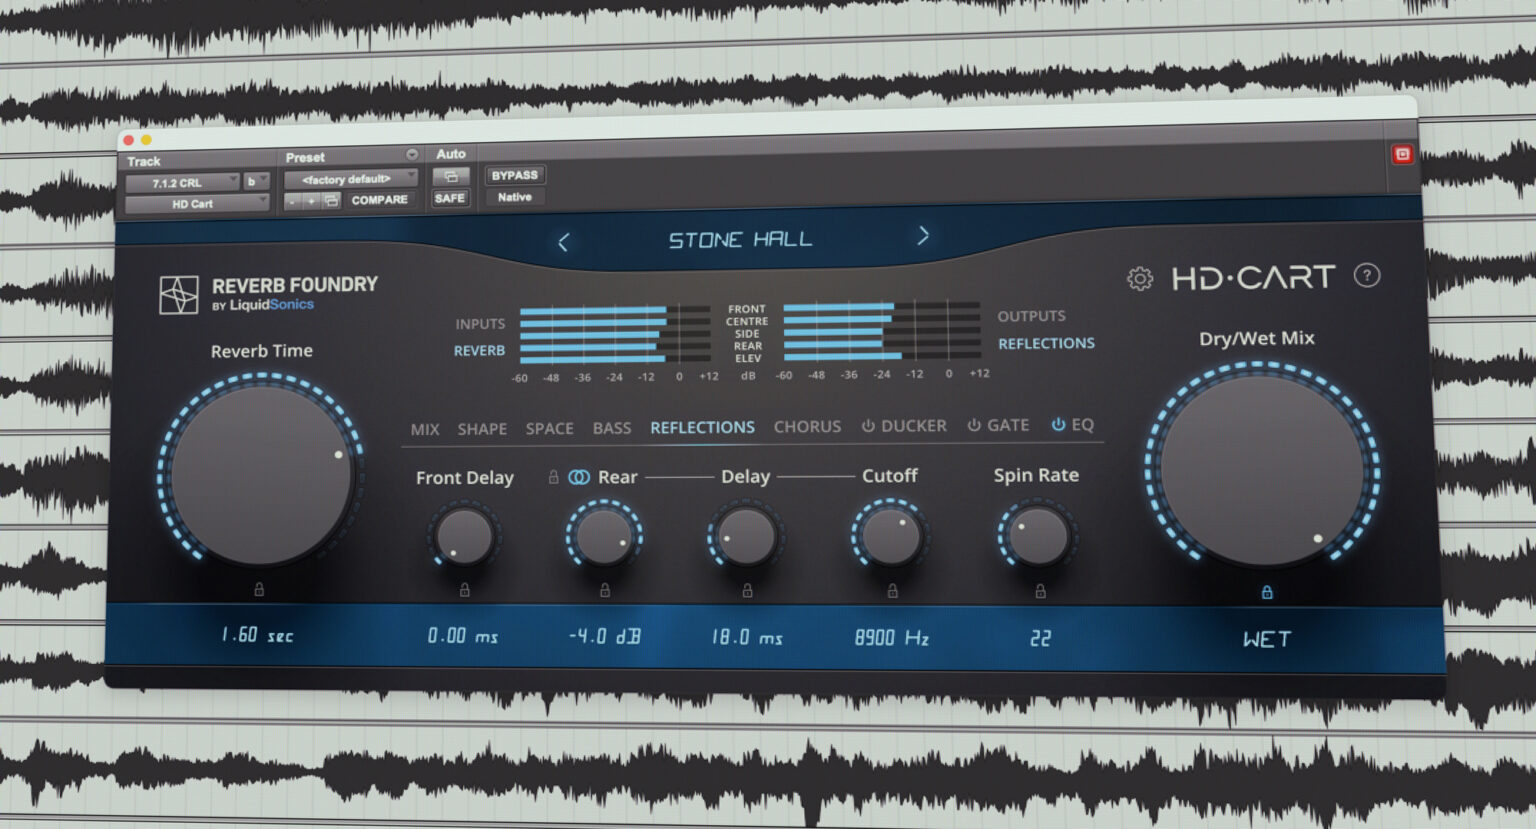Switch to the MIX tab
This screenshot has width=1536, height=829.
(425, 428)
